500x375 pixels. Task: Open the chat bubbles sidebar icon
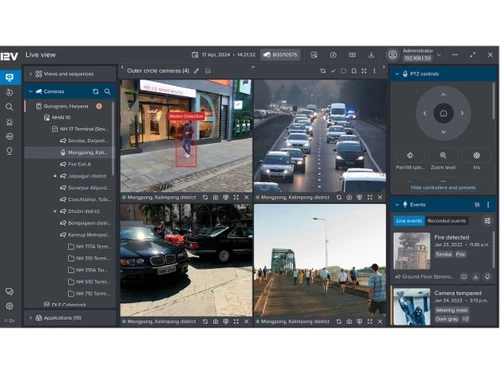click(x=9, y=292)
